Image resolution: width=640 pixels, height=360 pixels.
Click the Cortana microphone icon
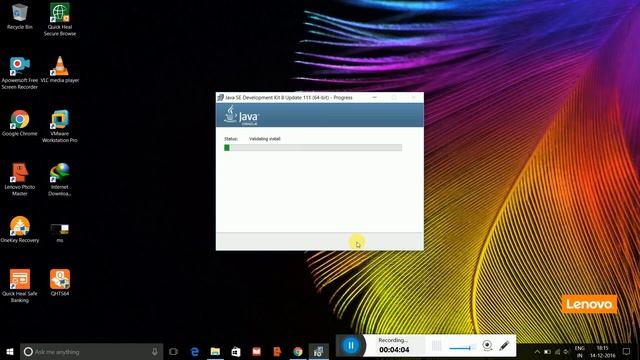(155, 351)
